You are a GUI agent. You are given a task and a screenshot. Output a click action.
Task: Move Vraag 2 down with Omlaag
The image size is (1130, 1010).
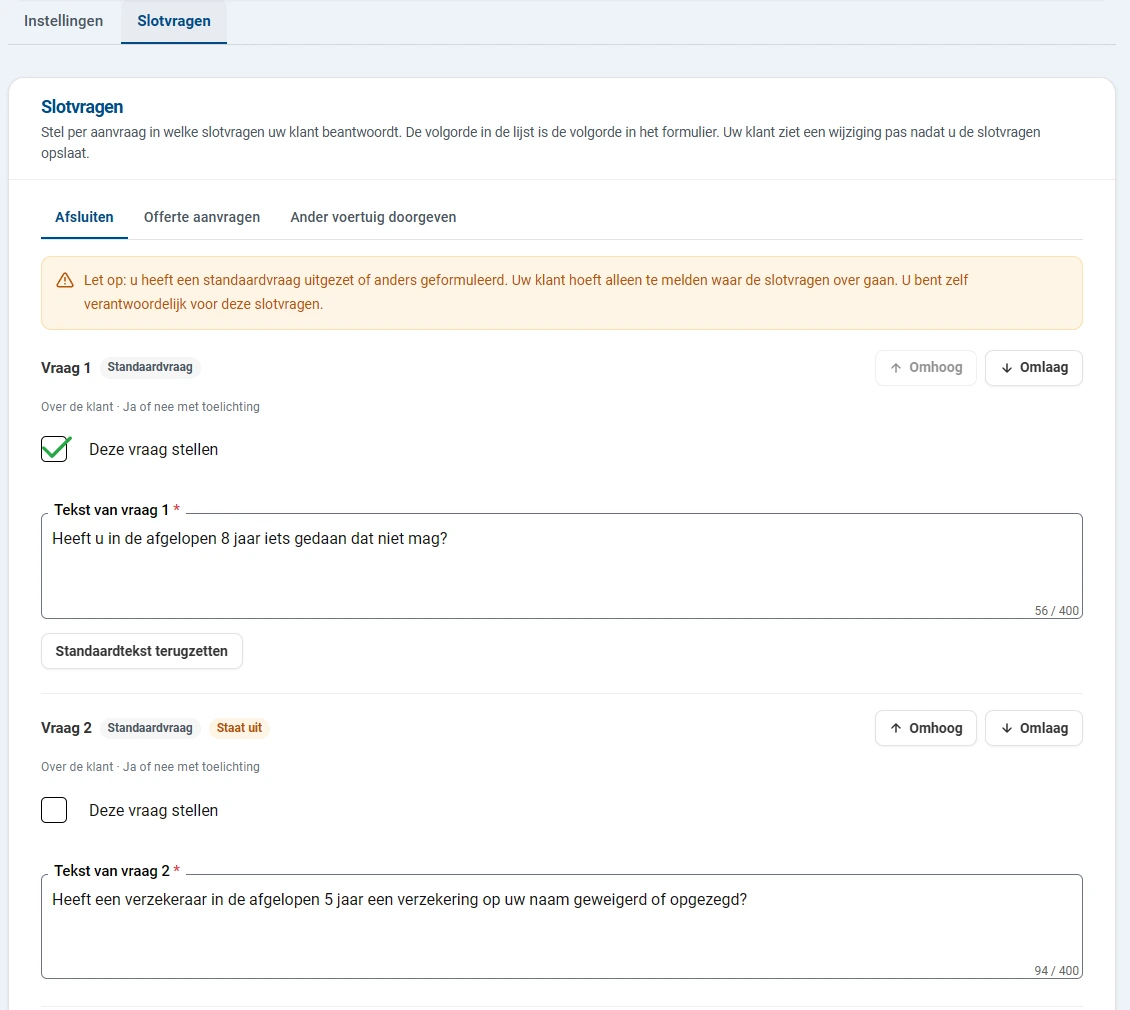coord(1033,728)
